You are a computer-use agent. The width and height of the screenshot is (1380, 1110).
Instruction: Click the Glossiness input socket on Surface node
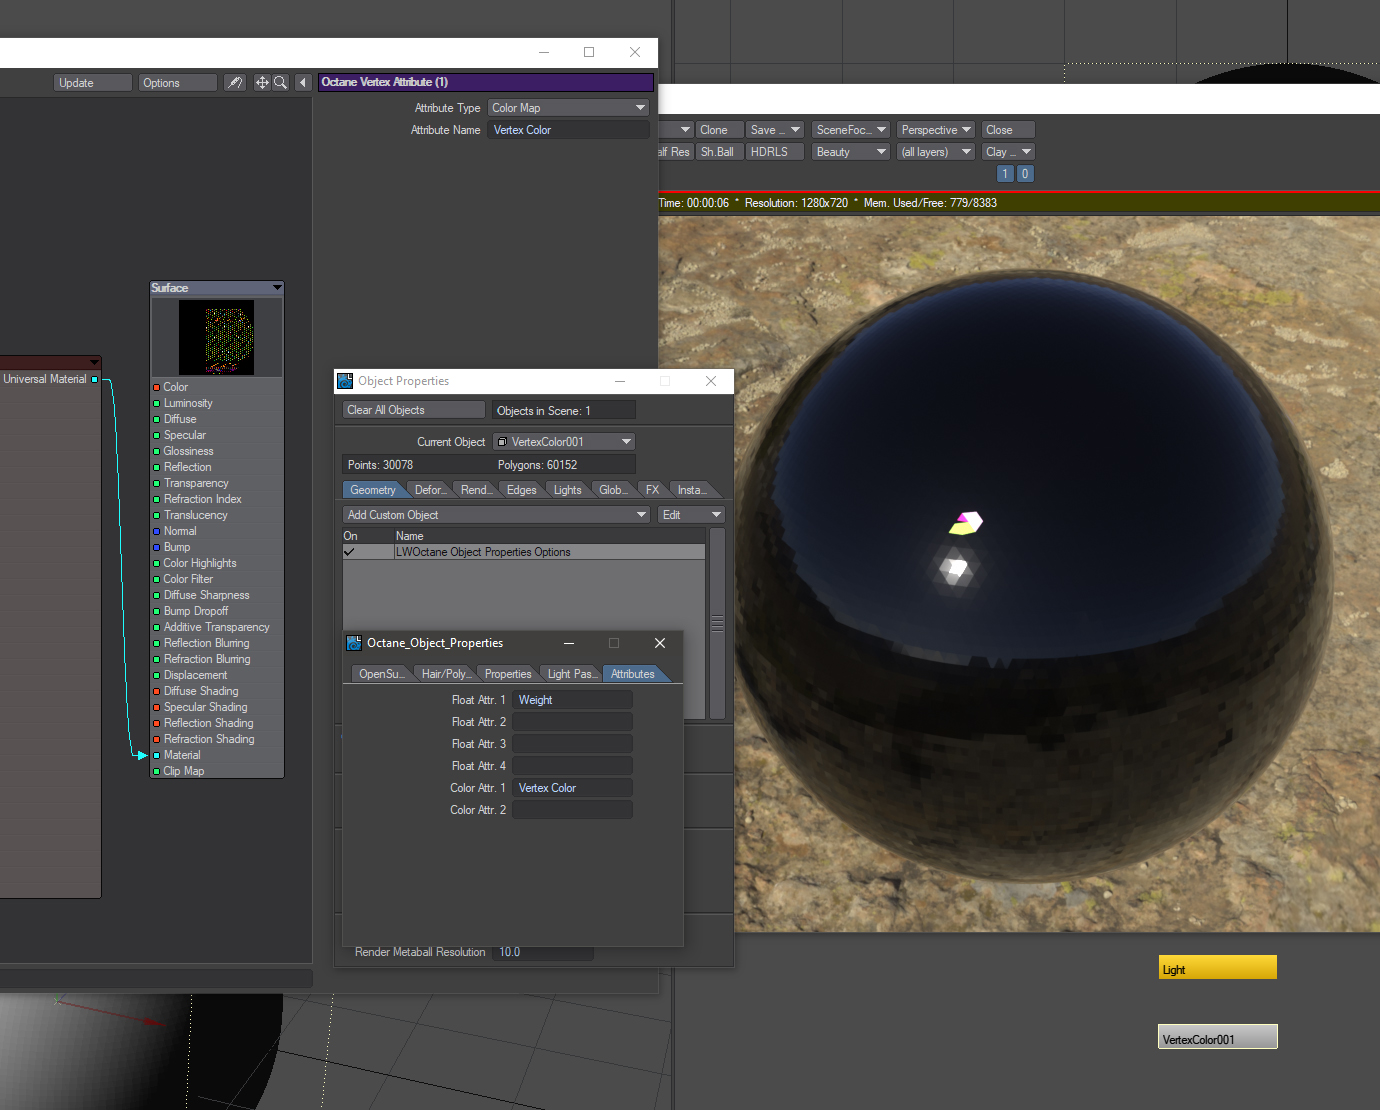[157, 451]
